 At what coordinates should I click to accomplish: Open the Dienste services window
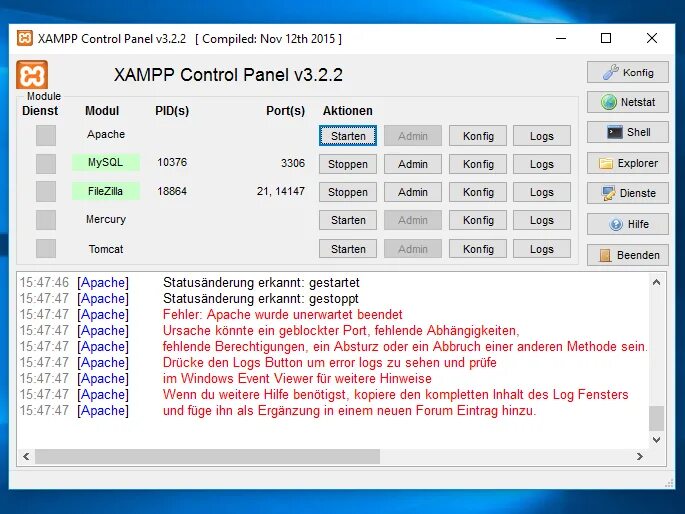coord(628,193)
